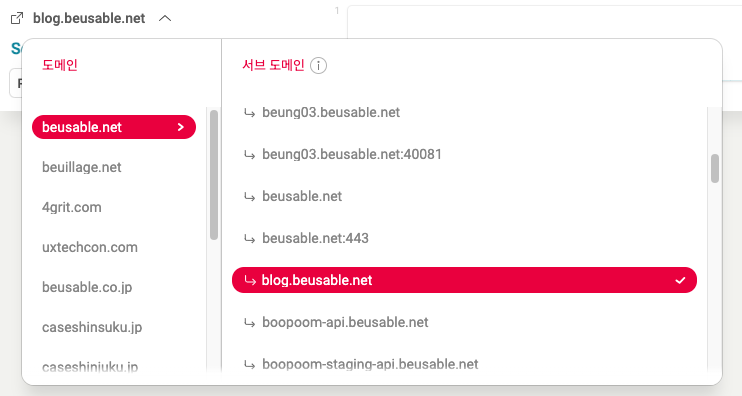Screen dimensions: 742x396
Task: Click the arrow icon beside boopoom-api.beusable.net
Action: pos(249,323)
